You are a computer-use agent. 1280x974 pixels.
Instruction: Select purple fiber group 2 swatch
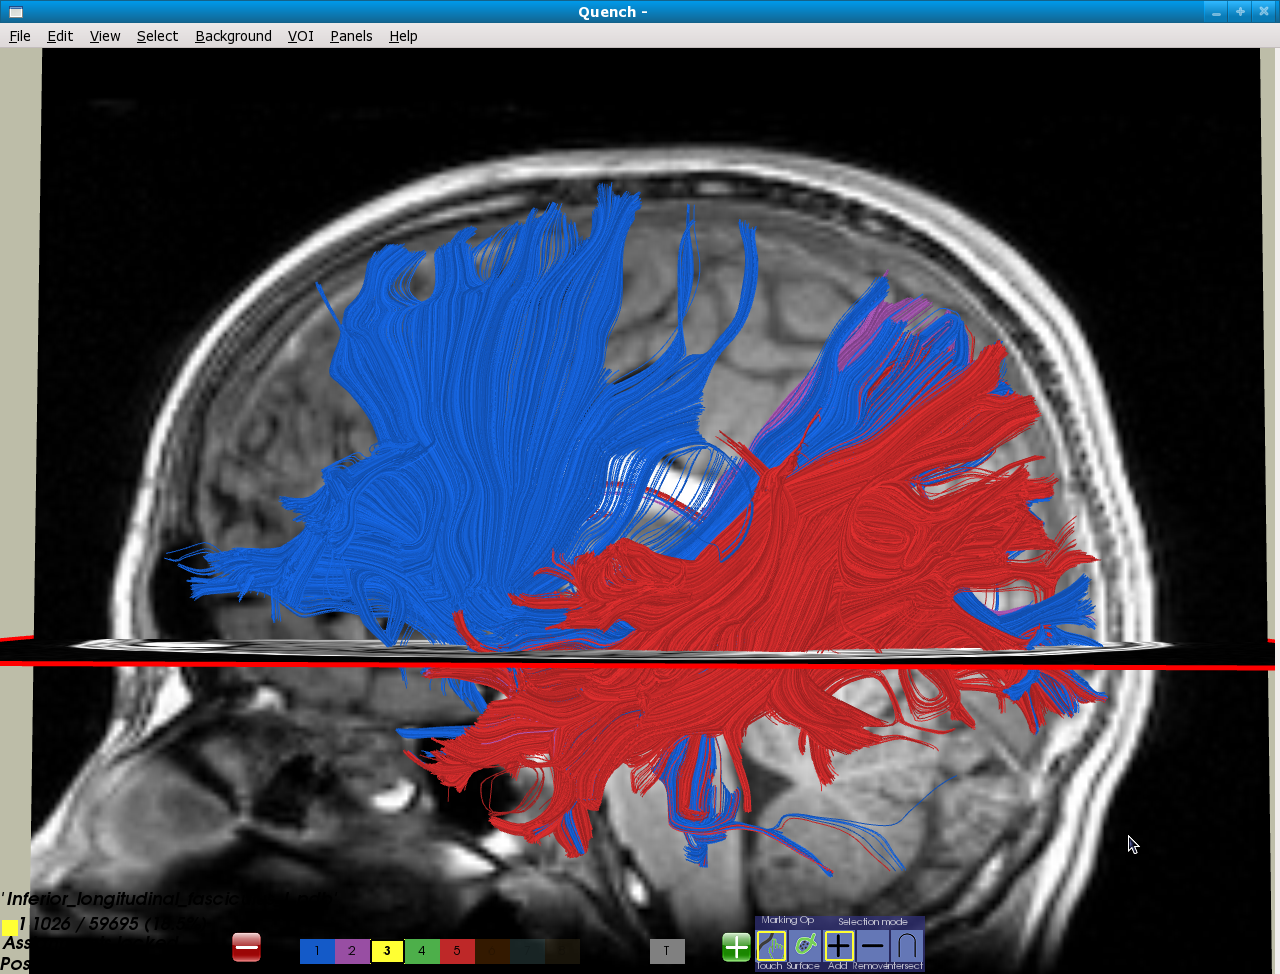click(352, 951)
